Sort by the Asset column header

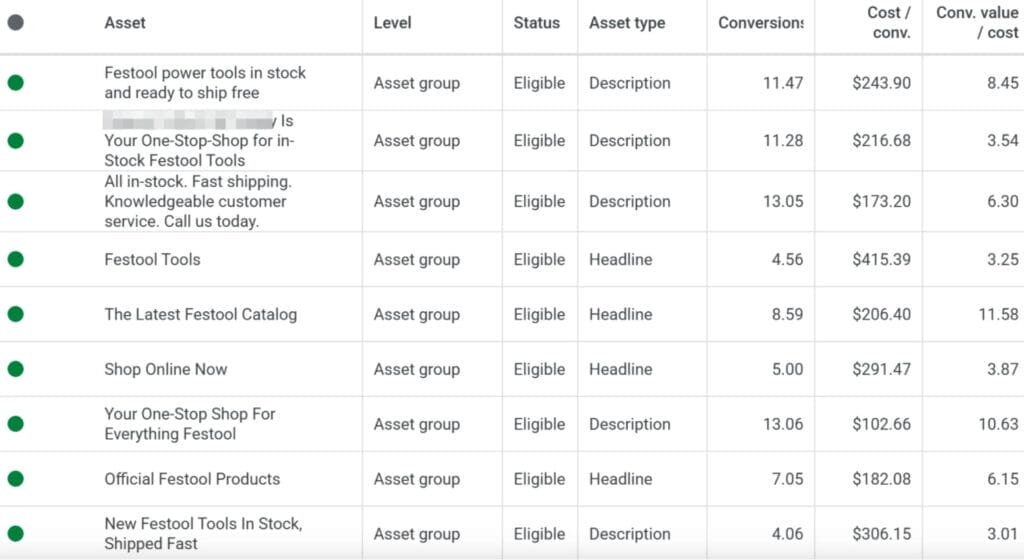tap(125, 23)
